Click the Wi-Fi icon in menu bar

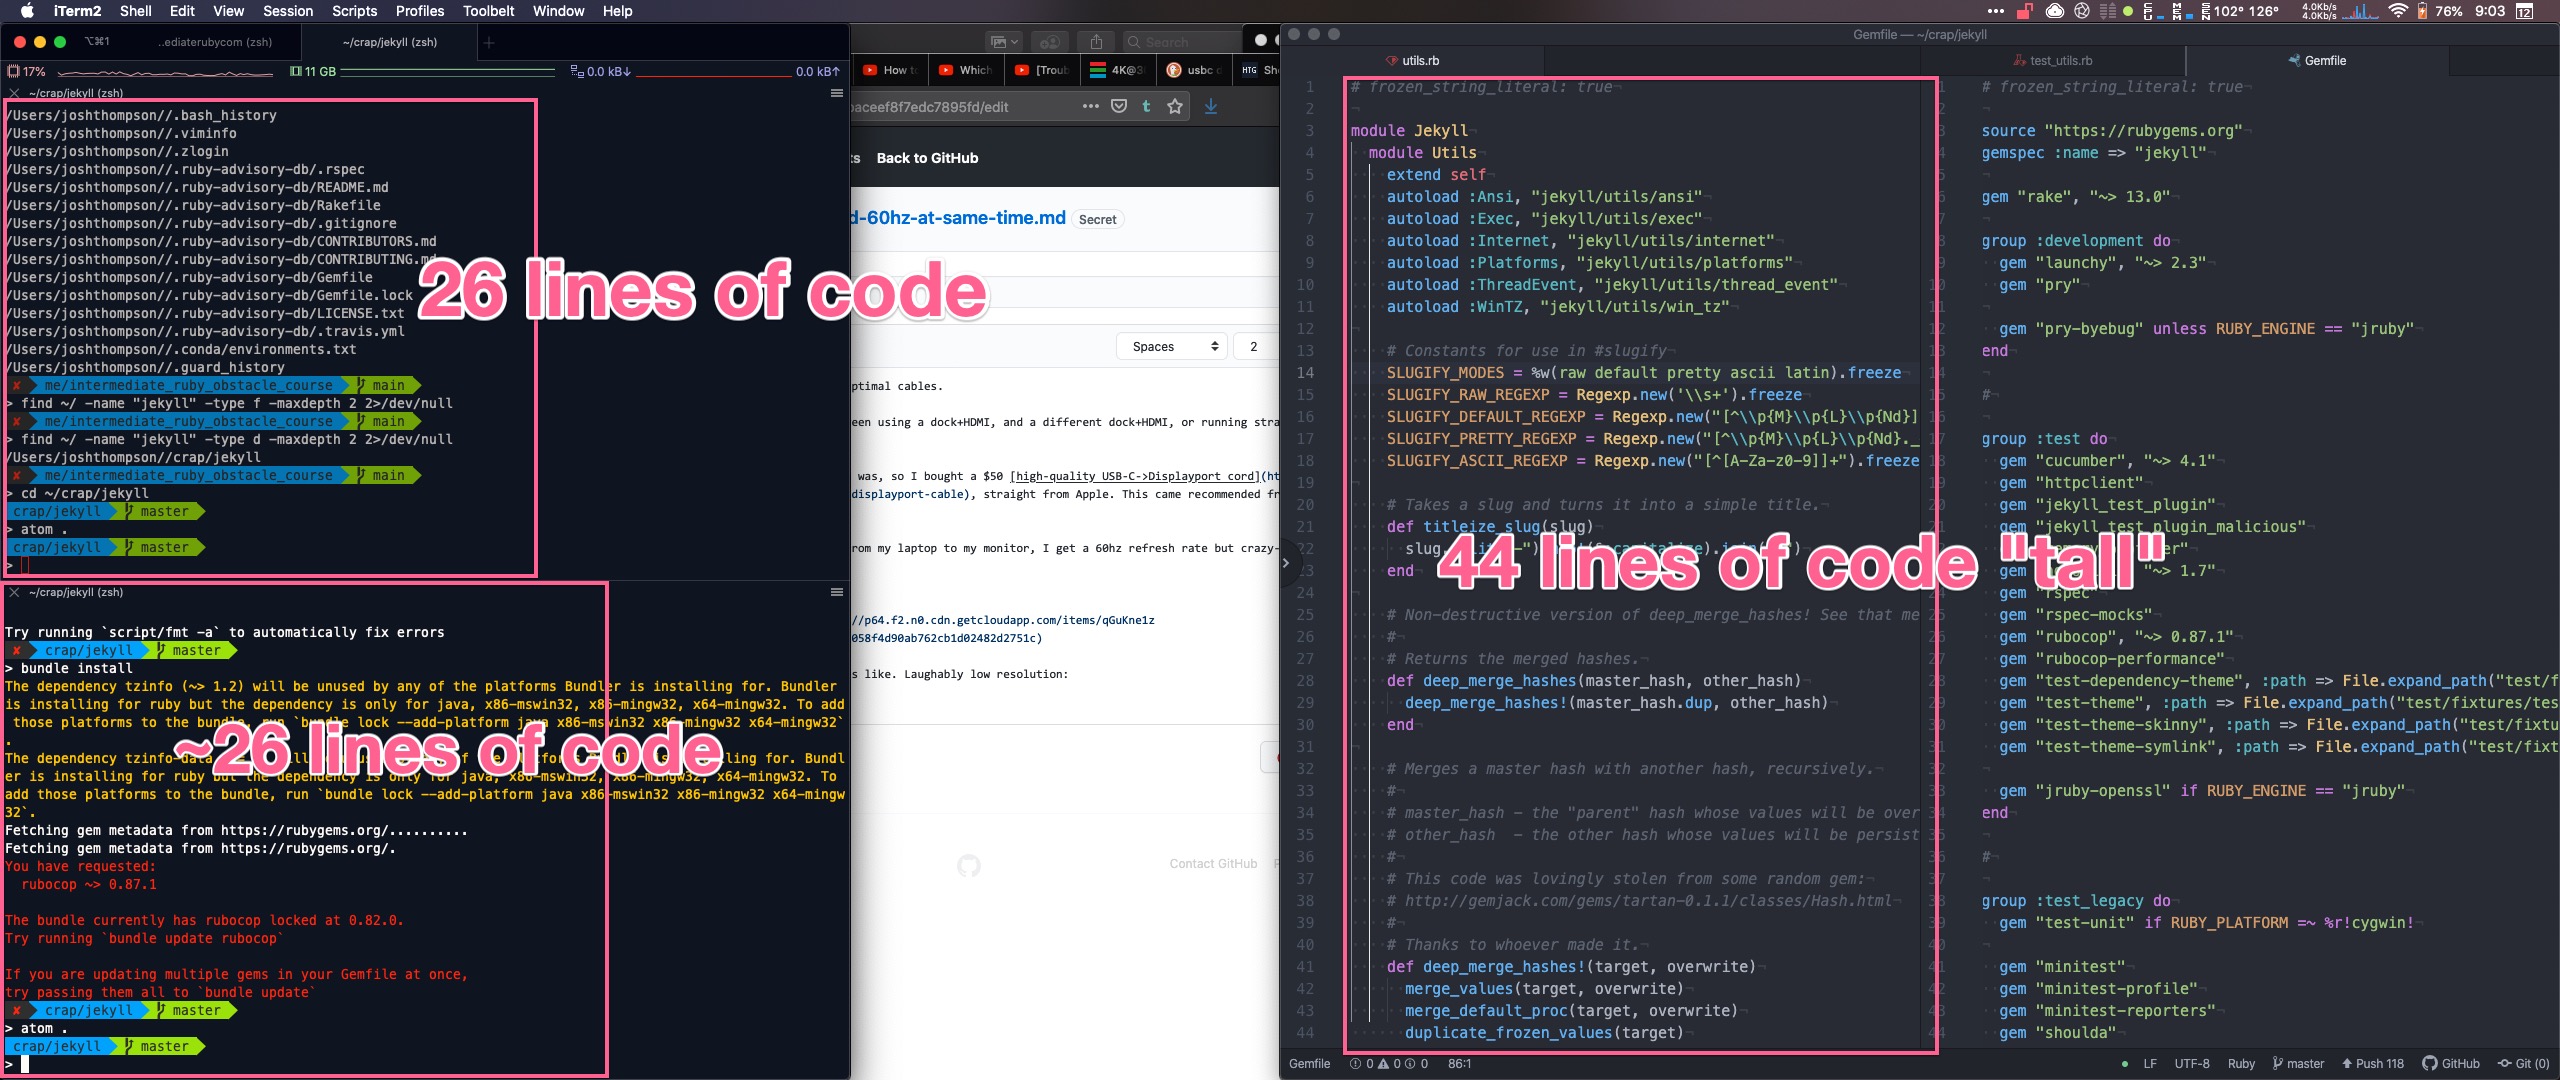tap(2397, 11)
